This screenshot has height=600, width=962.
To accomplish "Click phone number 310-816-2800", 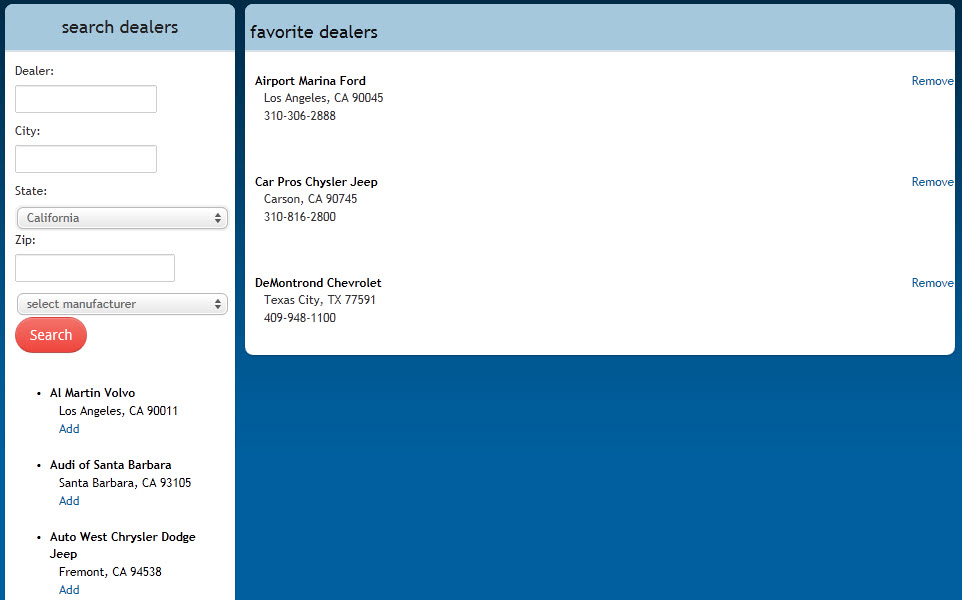I will [300, 217].
